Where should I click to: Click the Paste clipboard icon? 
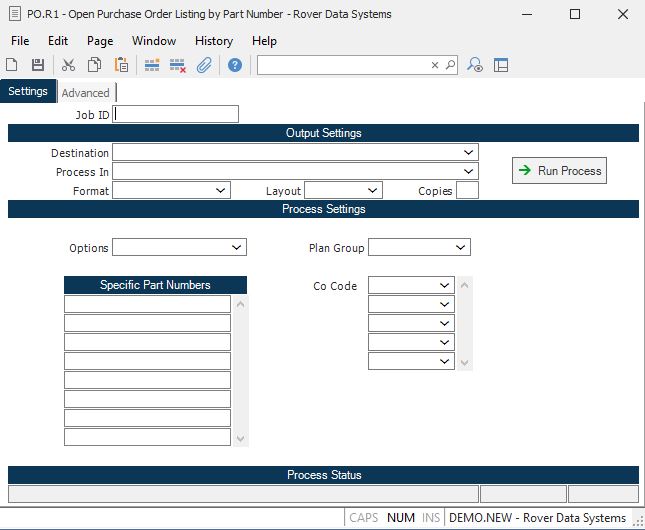pyautogui.click(x=121, y=65)
